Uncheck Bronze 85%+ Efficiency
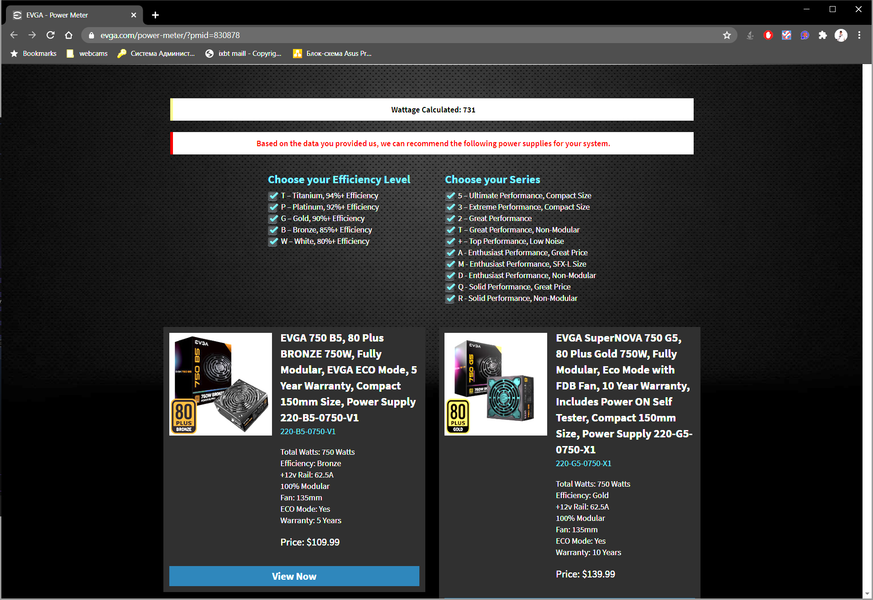This screenshot has width=873, height=600. coord(273,230)
